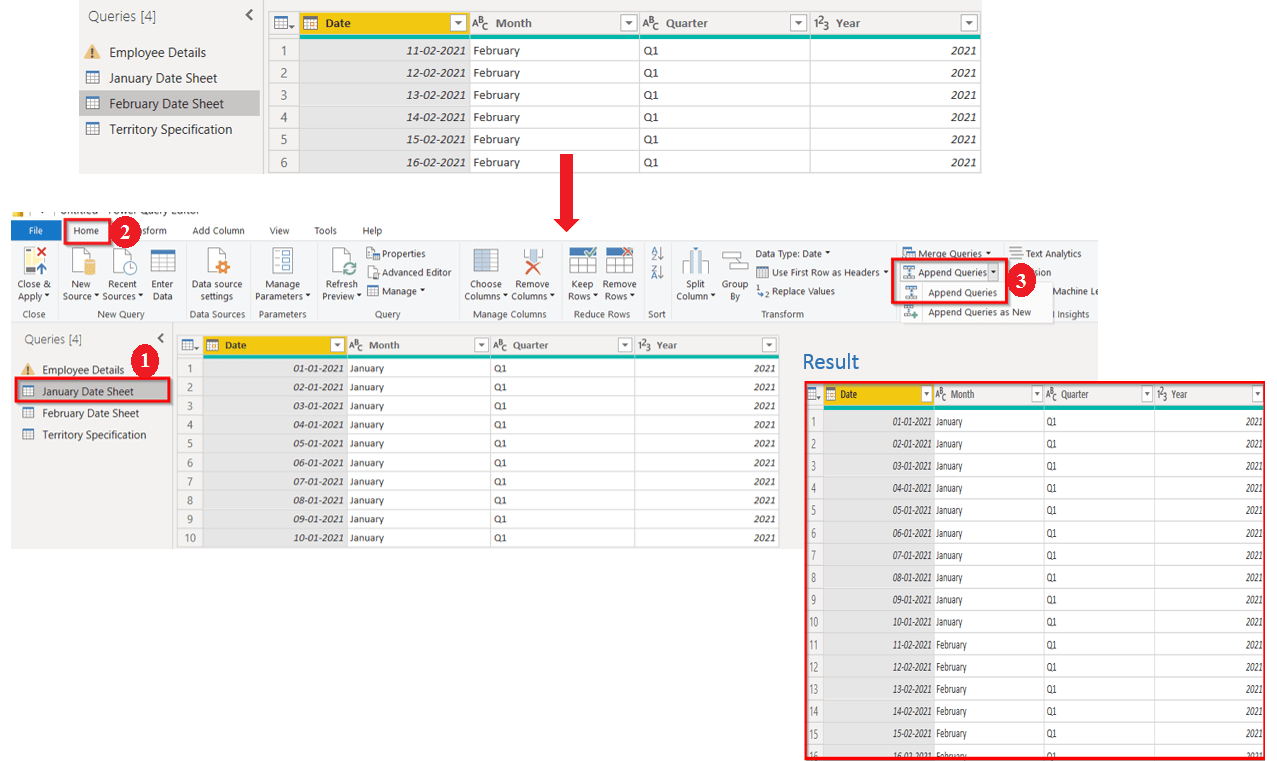This screenshot has height=761, width=1277.
Task: Open the Advanced Editor
Action: pos(409,270)
